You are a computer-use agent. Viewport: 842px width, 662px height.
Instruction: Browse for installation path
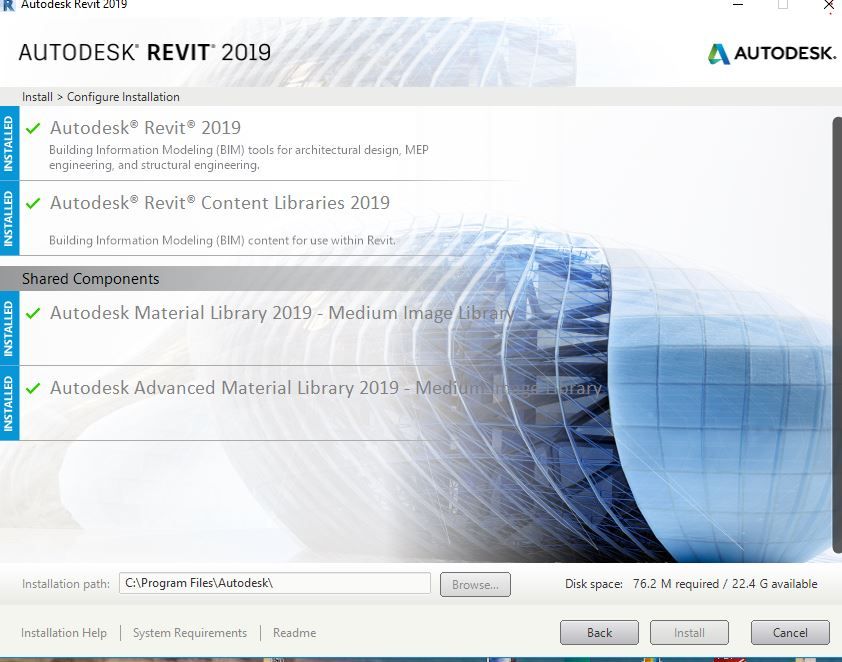pos(475,584)
